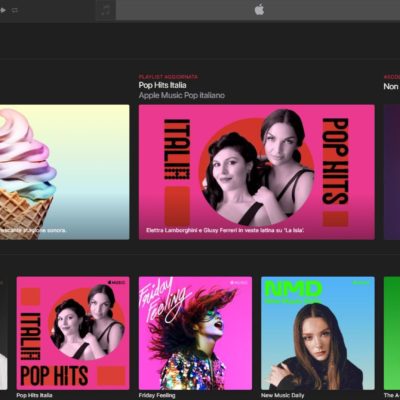Click the Apple Music badge on the Pop Hits cover

click(116, 282)
